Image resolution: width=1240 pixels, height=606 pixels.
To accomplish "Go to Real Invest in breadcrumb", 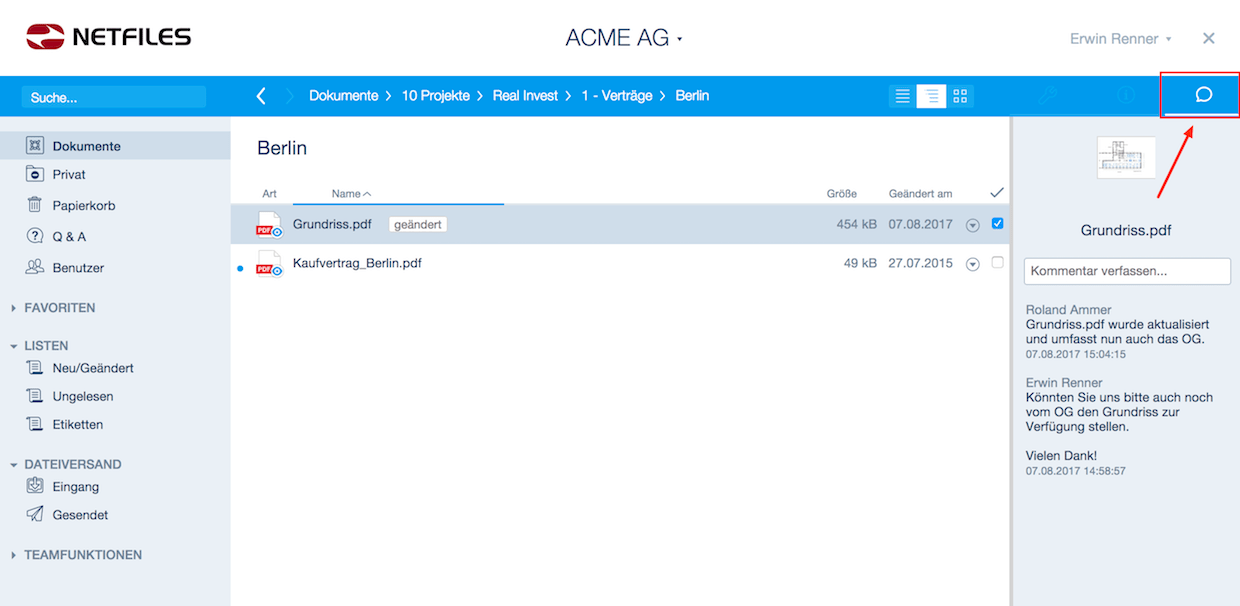I will (526, 96).
